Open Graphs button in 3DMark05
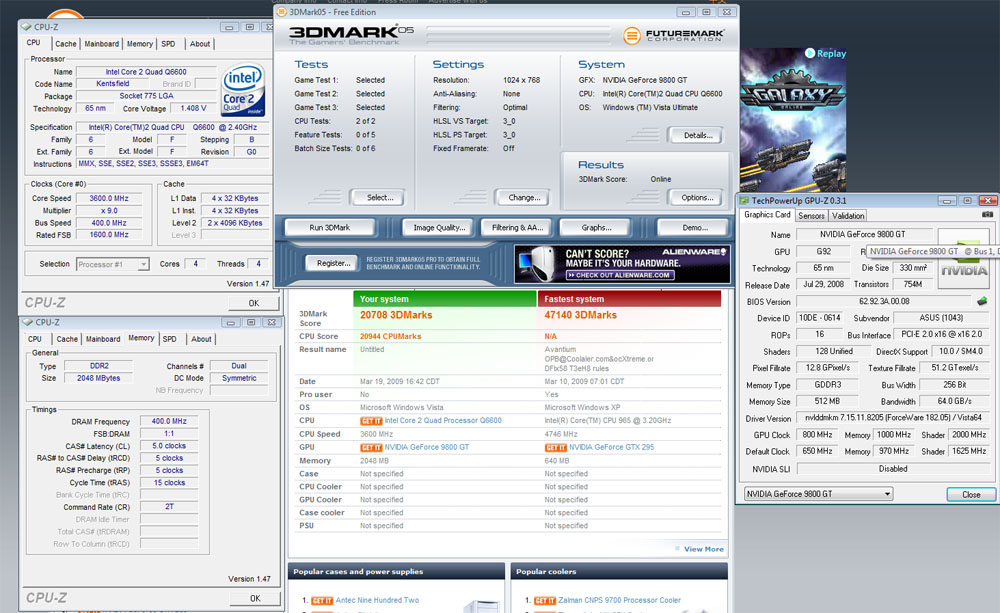Viewport: 1000px width, 613px height. (596, 228)
